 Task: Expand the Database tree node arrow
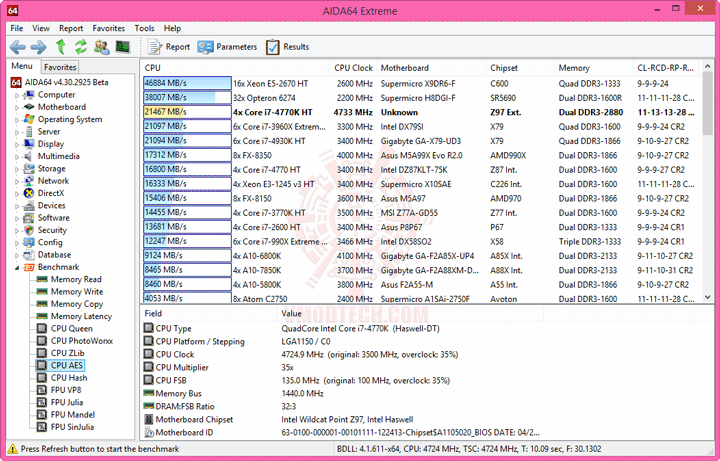17,256
